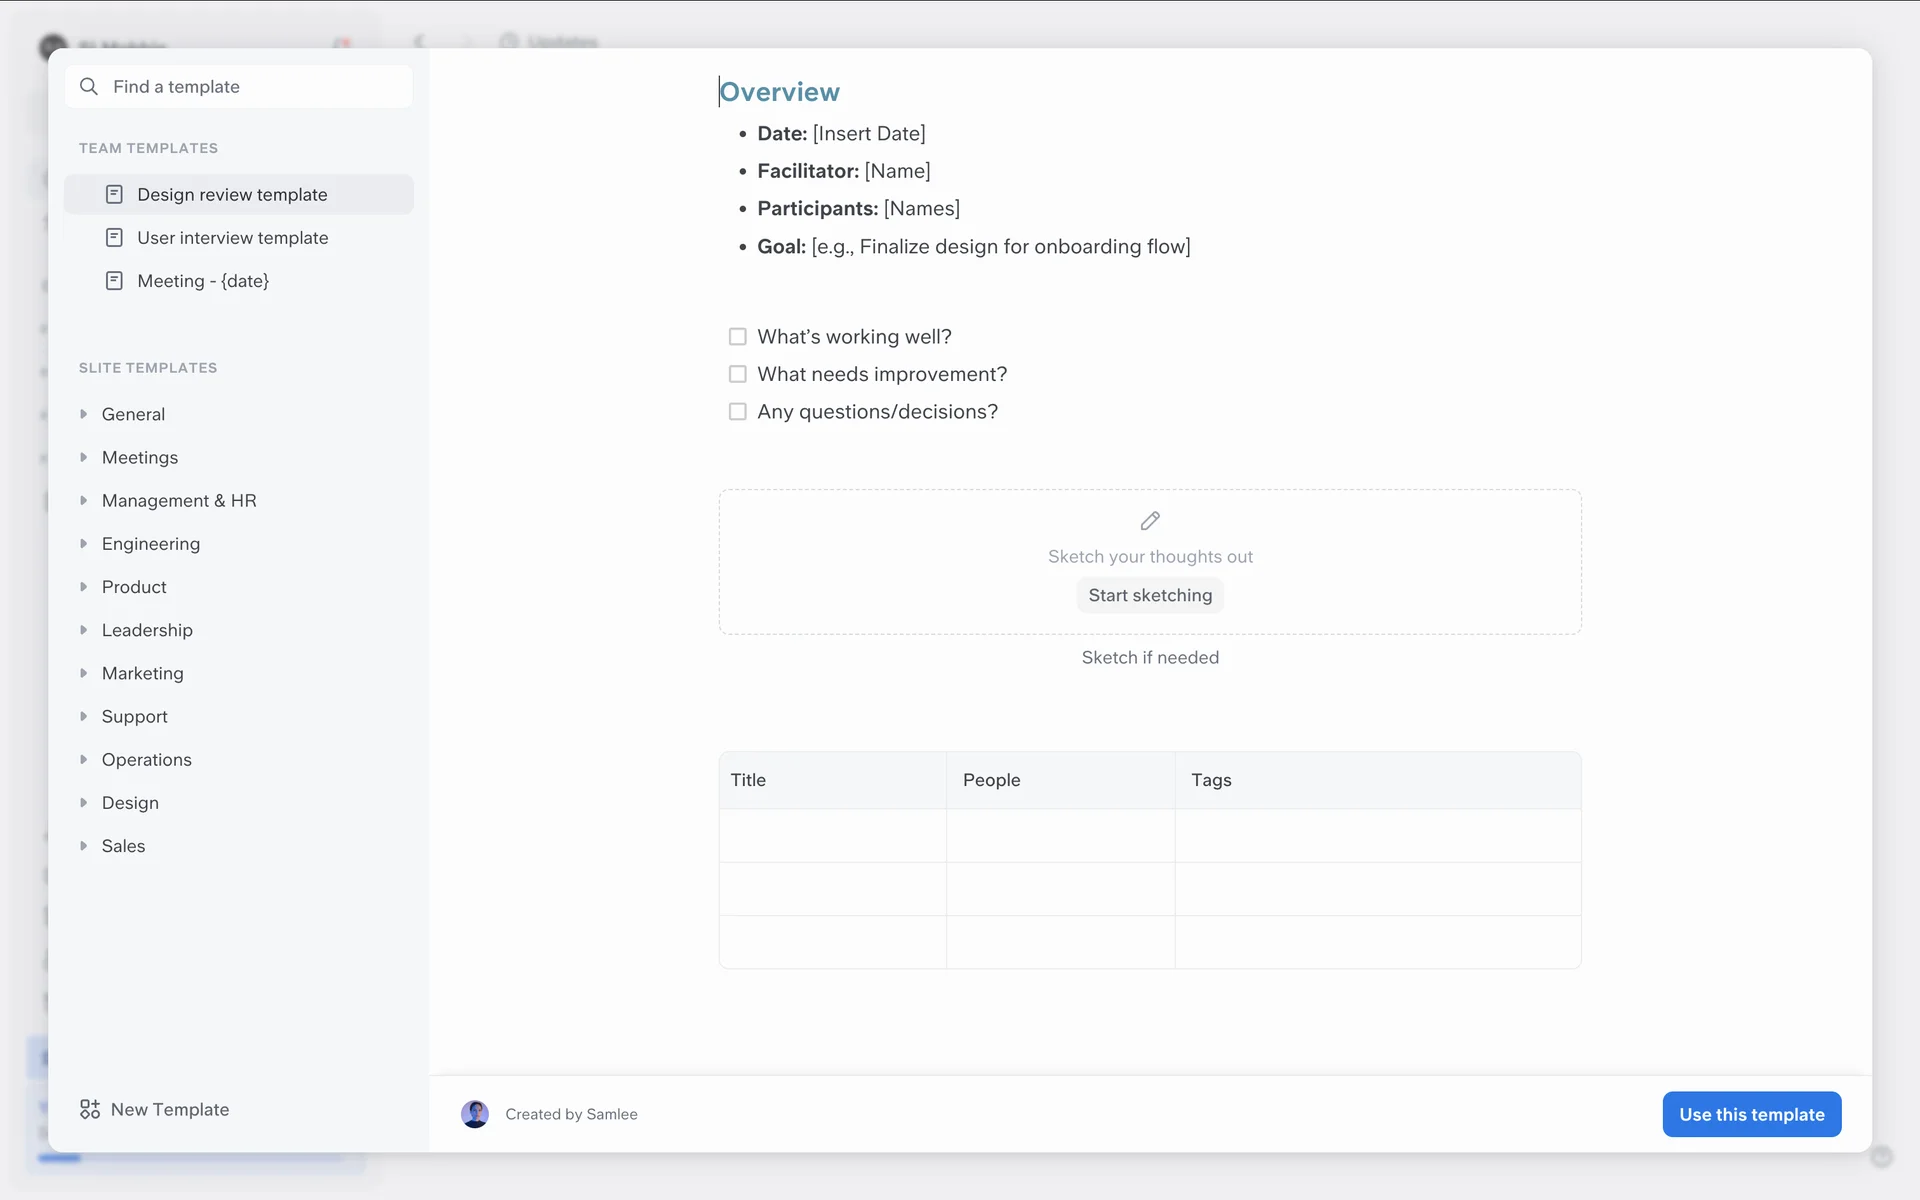The height and width of the screenshot is (1200, 1920).
Task: Click the Start sketching button
Action: pyautogui.click(x=1150, y=595)
